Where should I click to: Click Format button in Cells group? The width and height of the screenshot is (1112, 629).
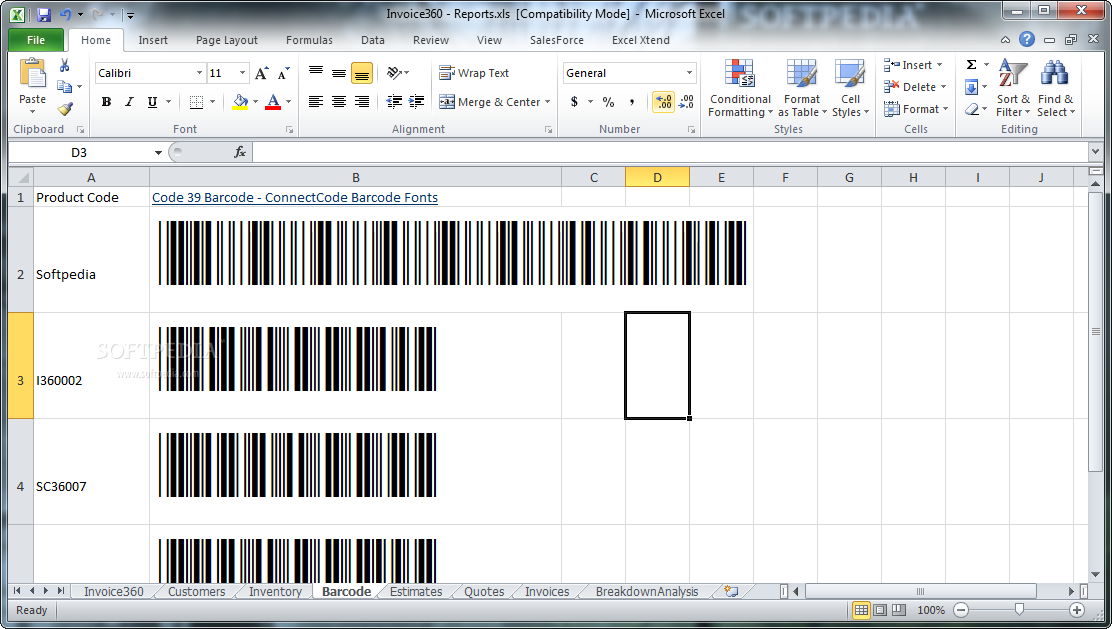tap(916, 109)
